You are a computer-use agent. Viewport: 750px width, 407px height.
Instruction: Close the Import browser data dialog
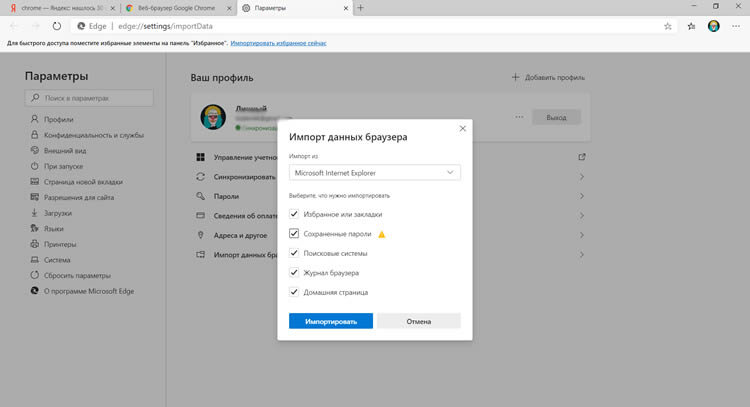[x=463, y=128]
